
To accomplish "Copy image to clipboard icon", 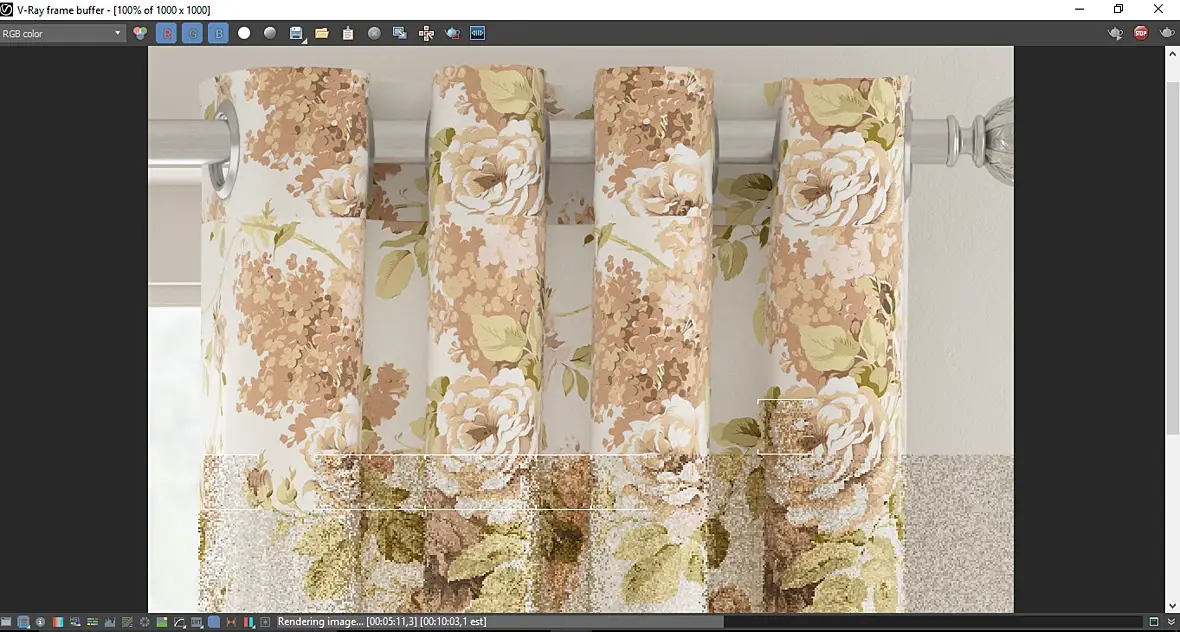I will click(348, 33).
